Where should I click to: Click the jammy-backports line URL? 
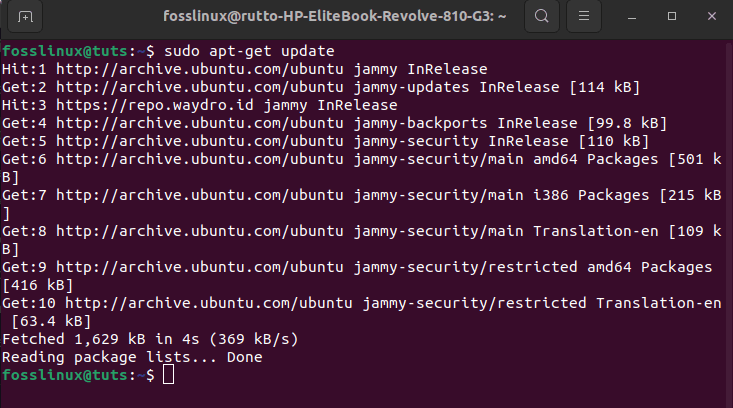pos(200,123)
